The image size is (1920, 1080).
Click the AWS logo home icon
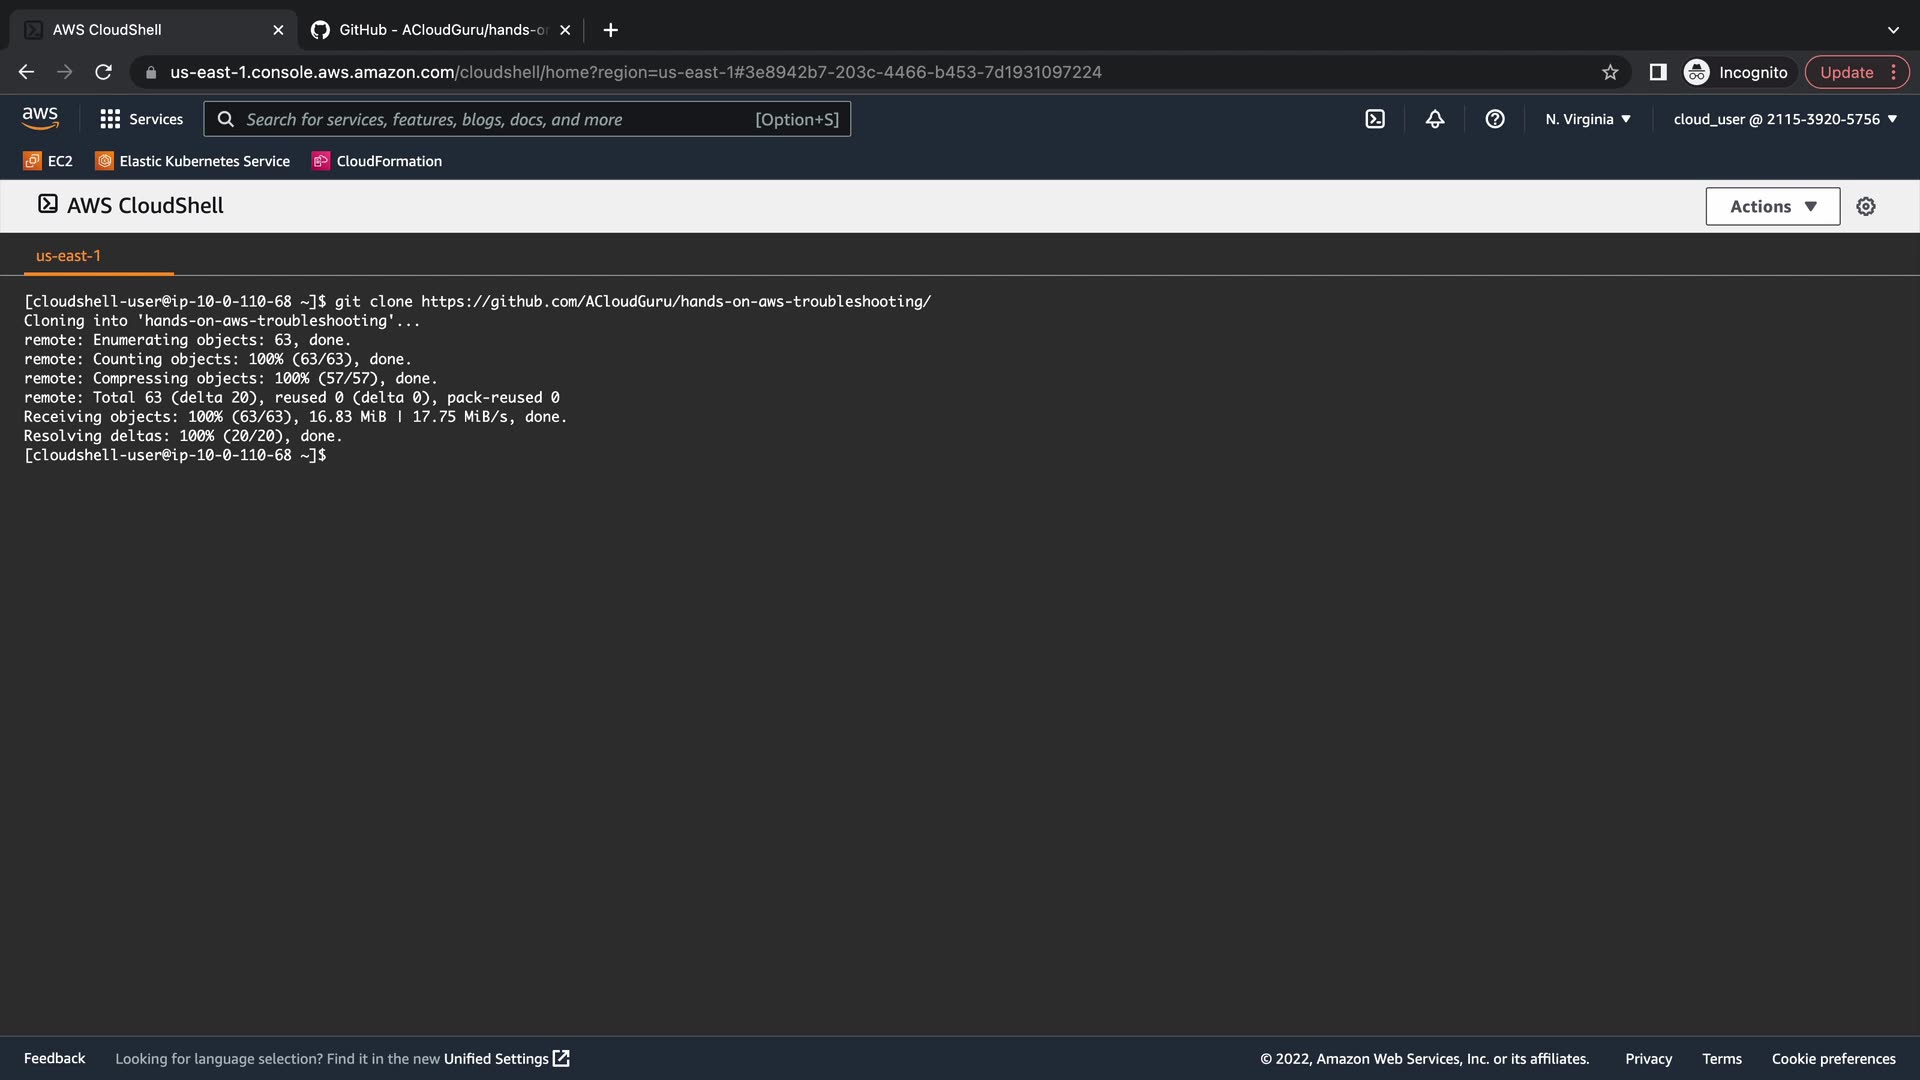40,119
